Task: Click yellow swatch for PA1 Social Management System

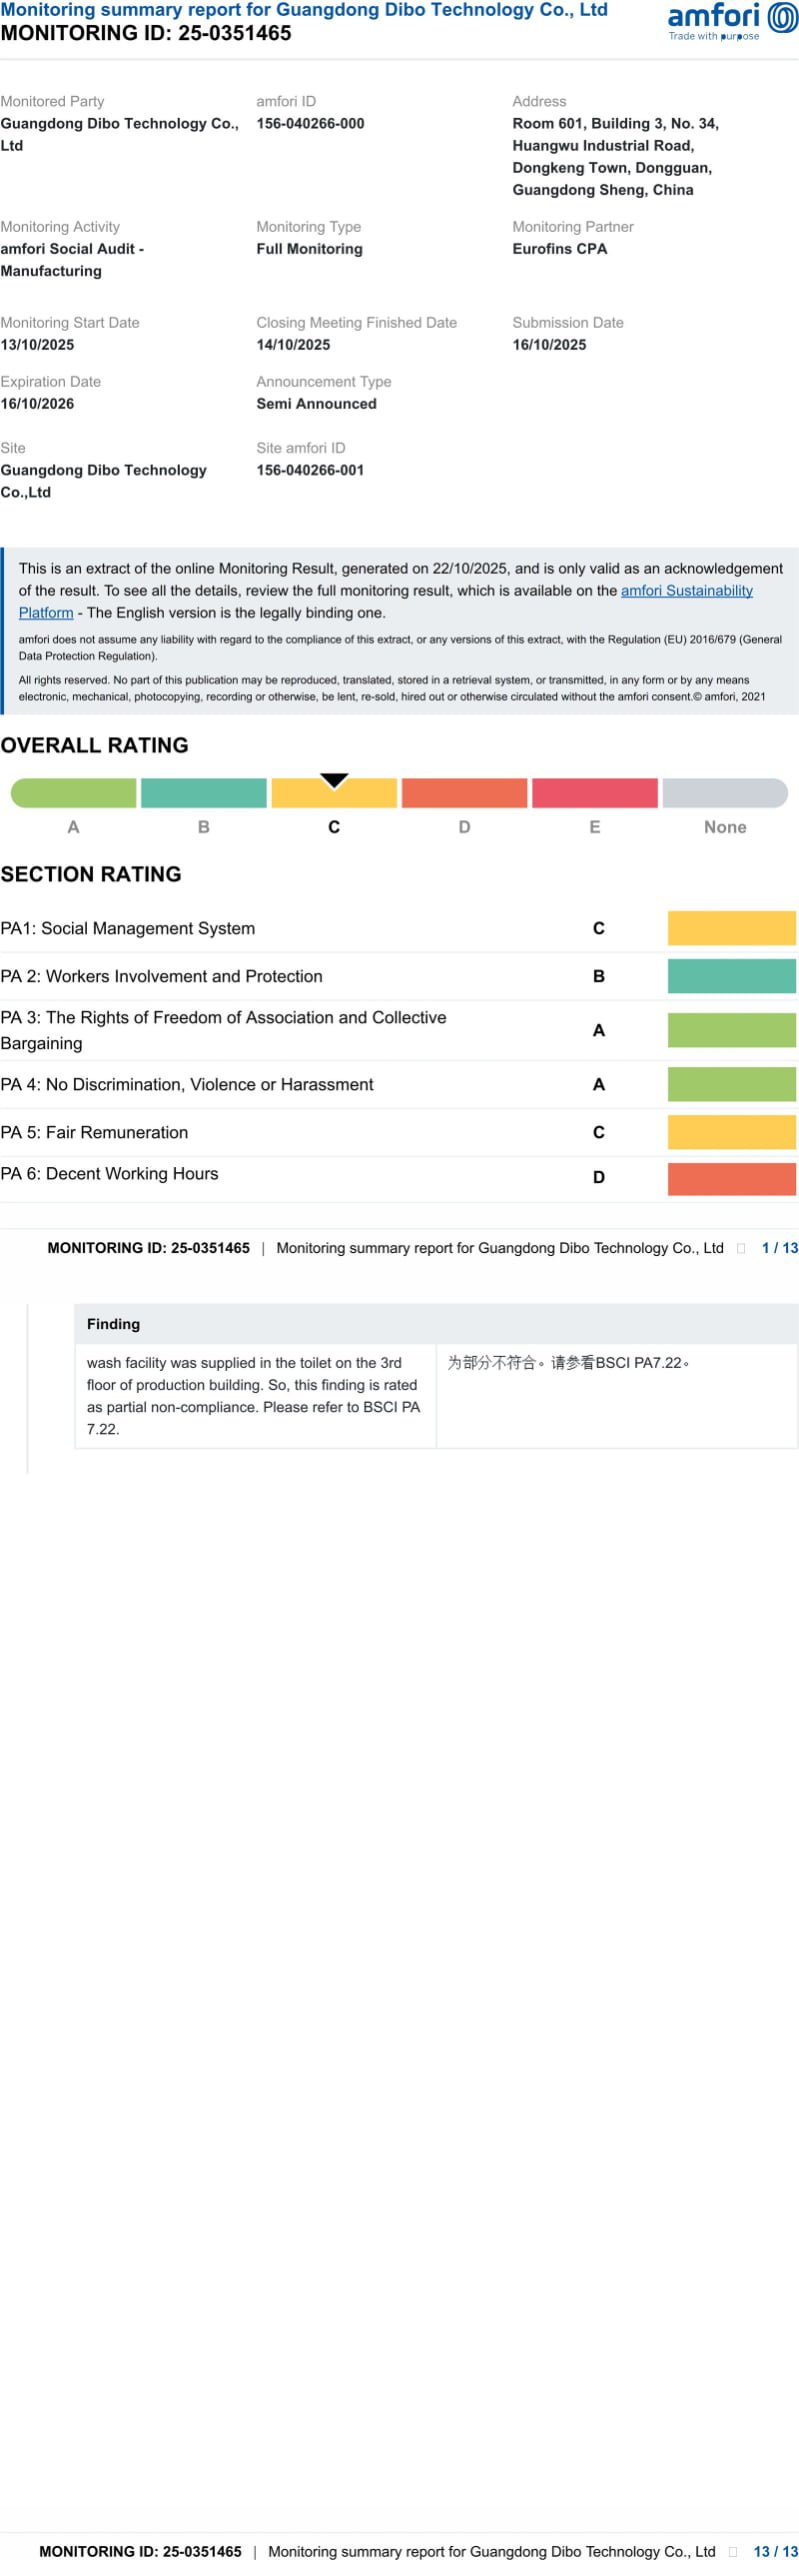Action: pos(732,928)
